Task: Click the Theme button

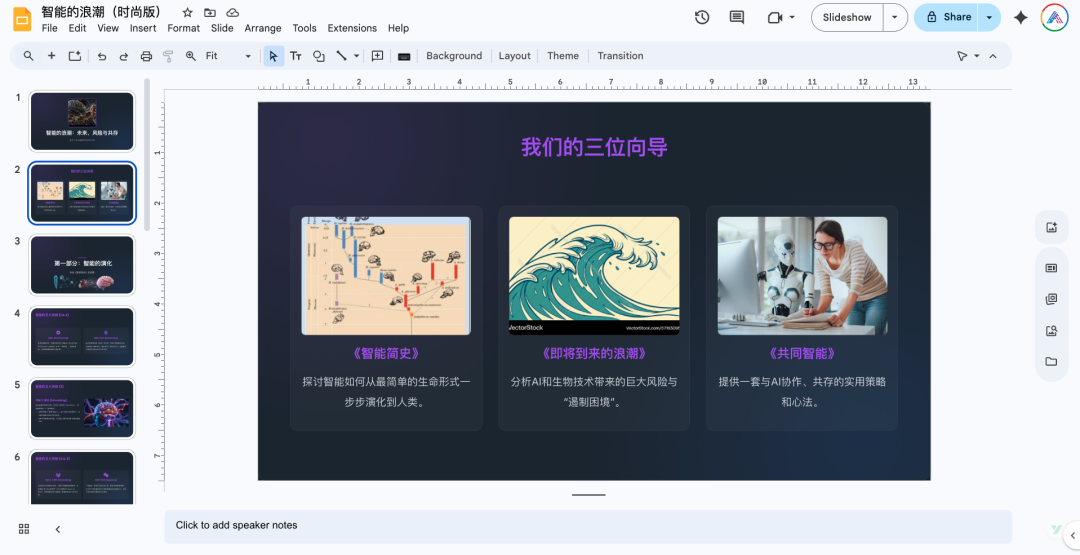Action: [563, 56]
